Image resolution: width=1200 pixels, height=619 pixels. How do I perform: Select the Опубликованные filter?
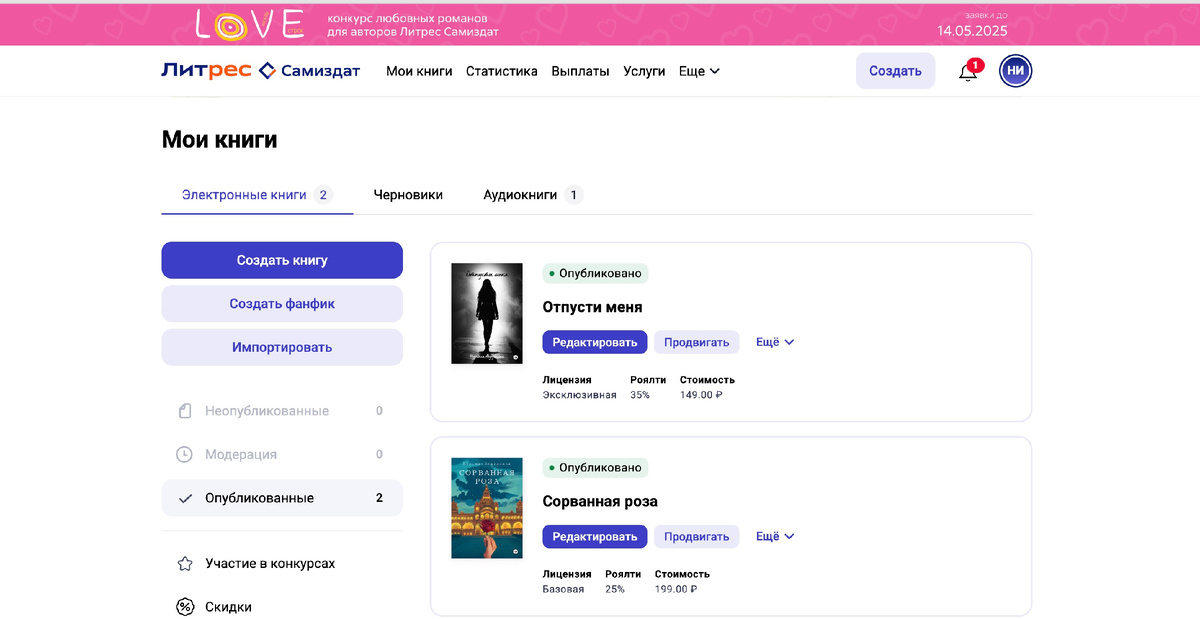tap(282, 498)
